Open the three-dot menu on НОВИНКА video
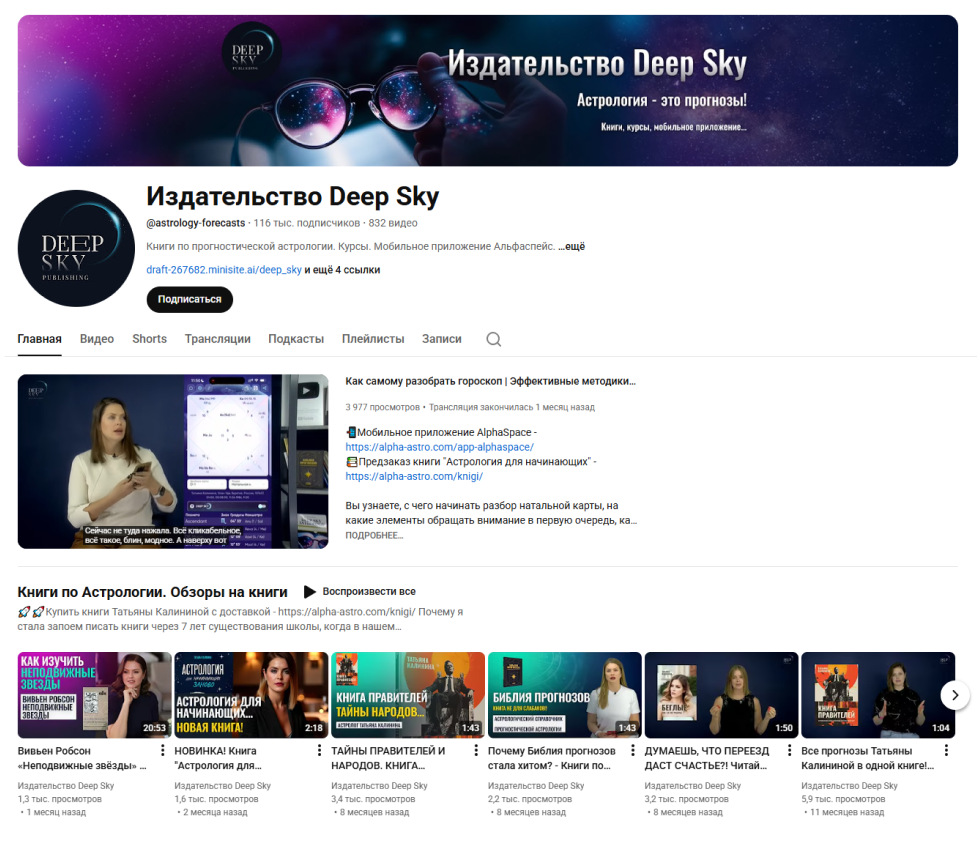Image resolution: width=977 pixels, height=847 pixels. tap(319, 751)
